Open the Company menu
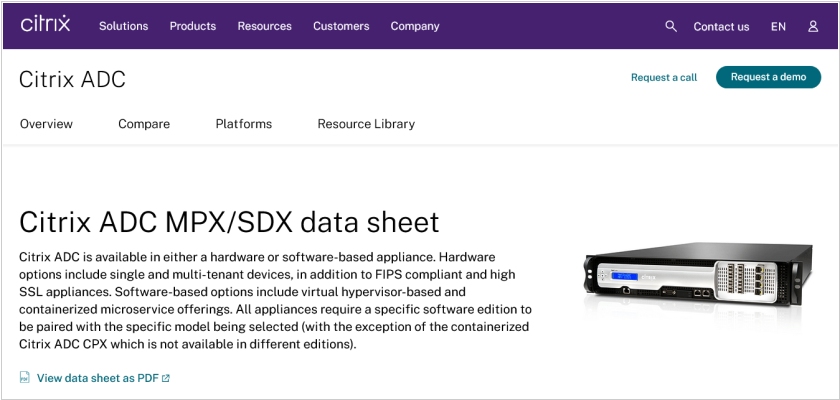The width and height of the screenshot is (840, 400). click(x=415, y=26)
